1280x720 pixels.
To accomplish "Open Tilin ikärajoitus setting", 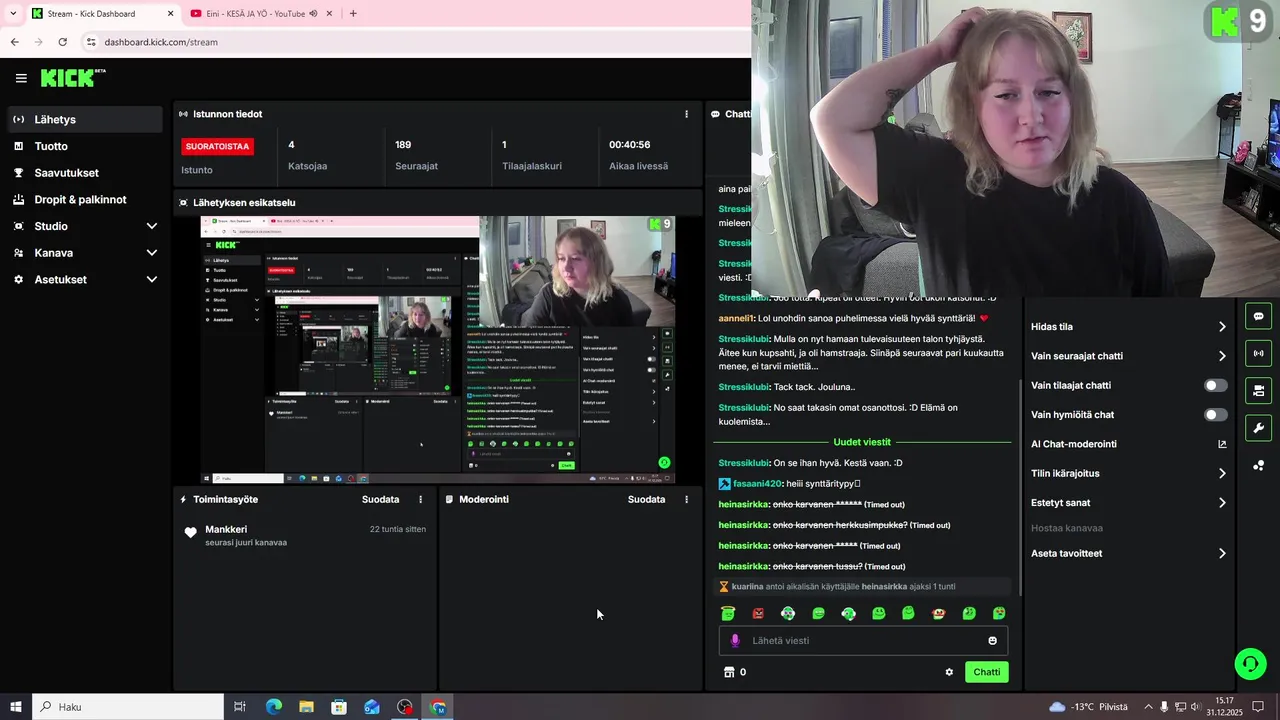I will coord(1129,473).
